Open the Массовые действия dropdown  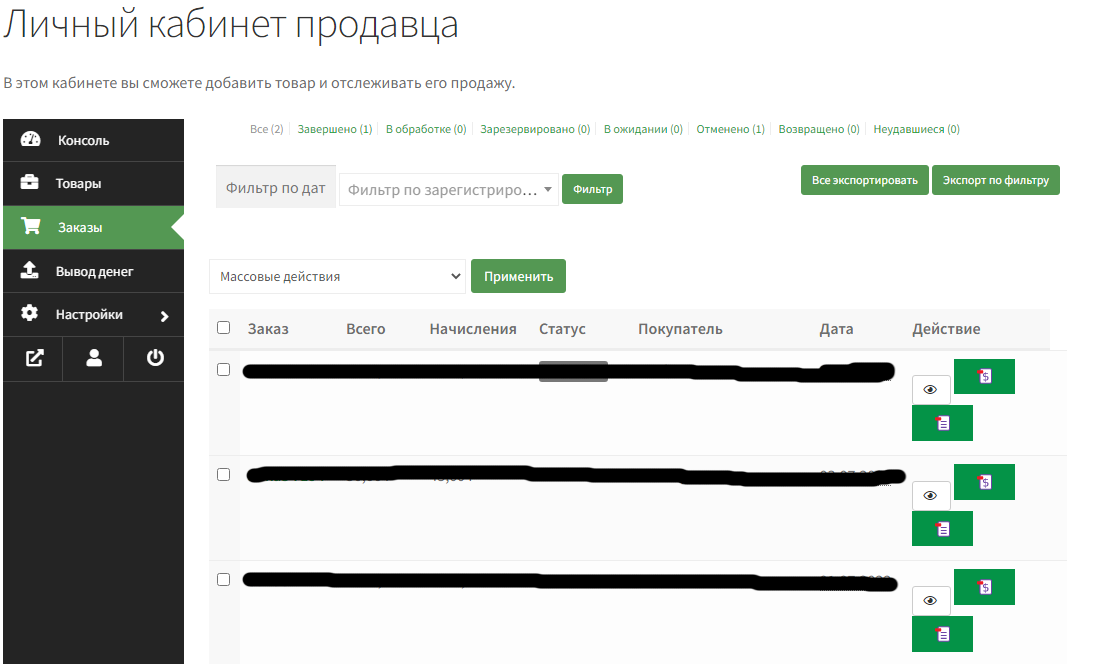tap(337, 277)
